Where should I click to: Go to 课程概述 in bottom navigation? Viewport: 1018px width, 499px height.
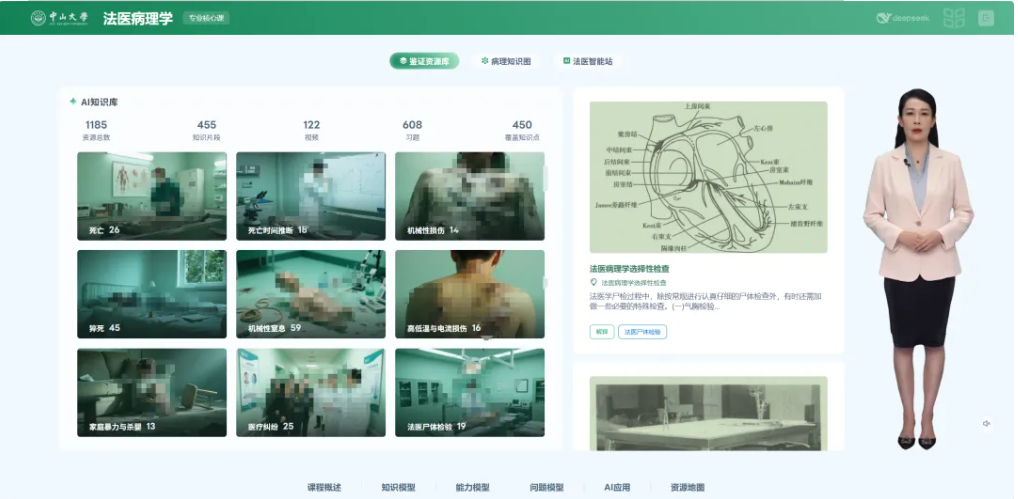(324, 488)
